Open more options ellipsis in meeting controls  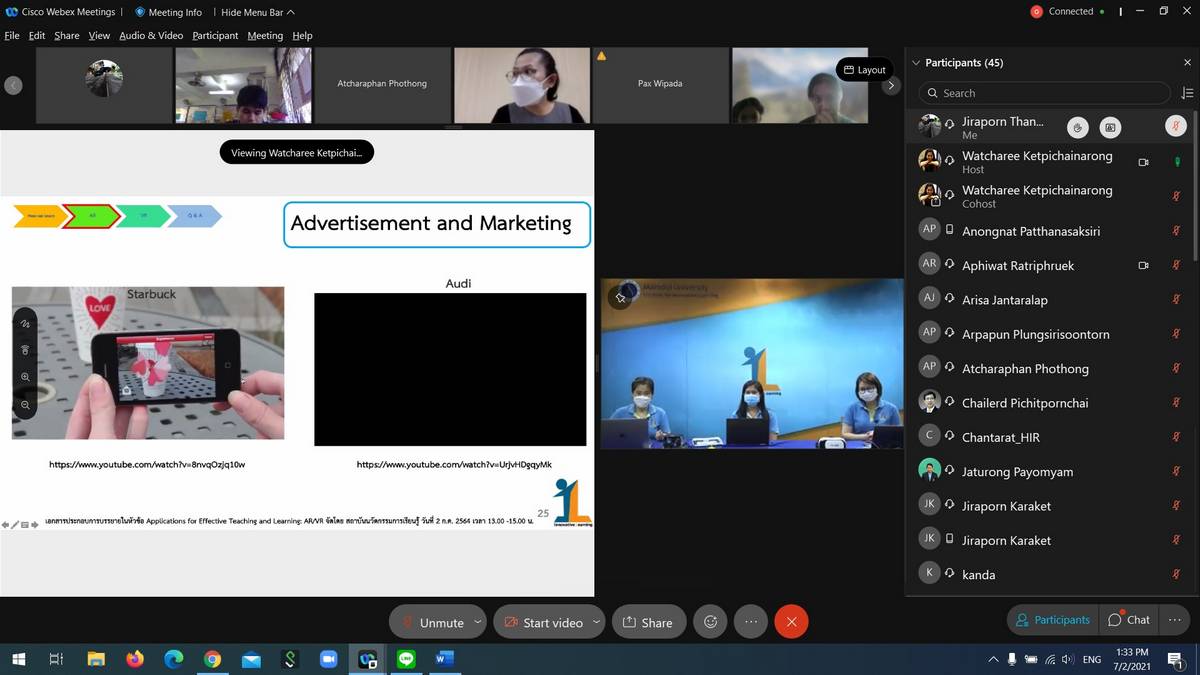(x=751, y=622)
